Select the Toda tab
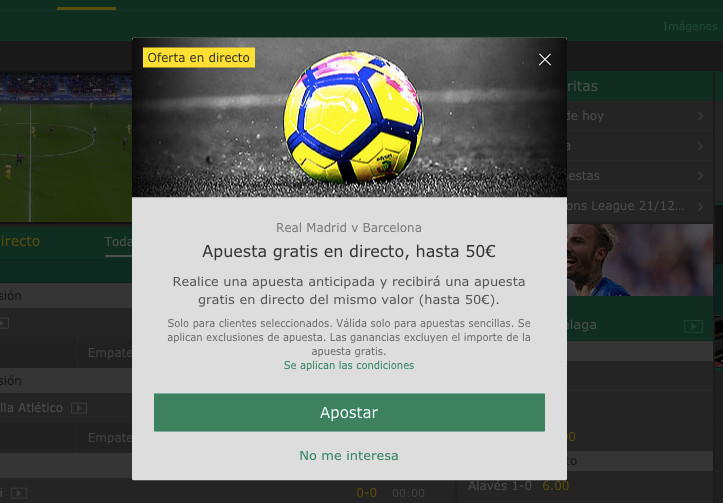The width and height of the screenshot is (723, 503). (119, 242)
